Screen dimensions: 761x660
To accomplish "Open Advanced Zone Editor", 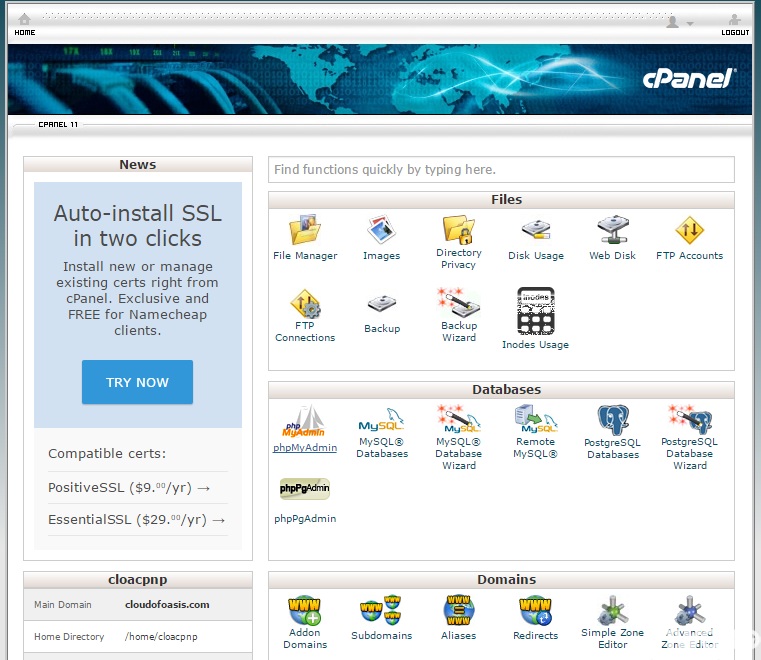I will point(690,622).
